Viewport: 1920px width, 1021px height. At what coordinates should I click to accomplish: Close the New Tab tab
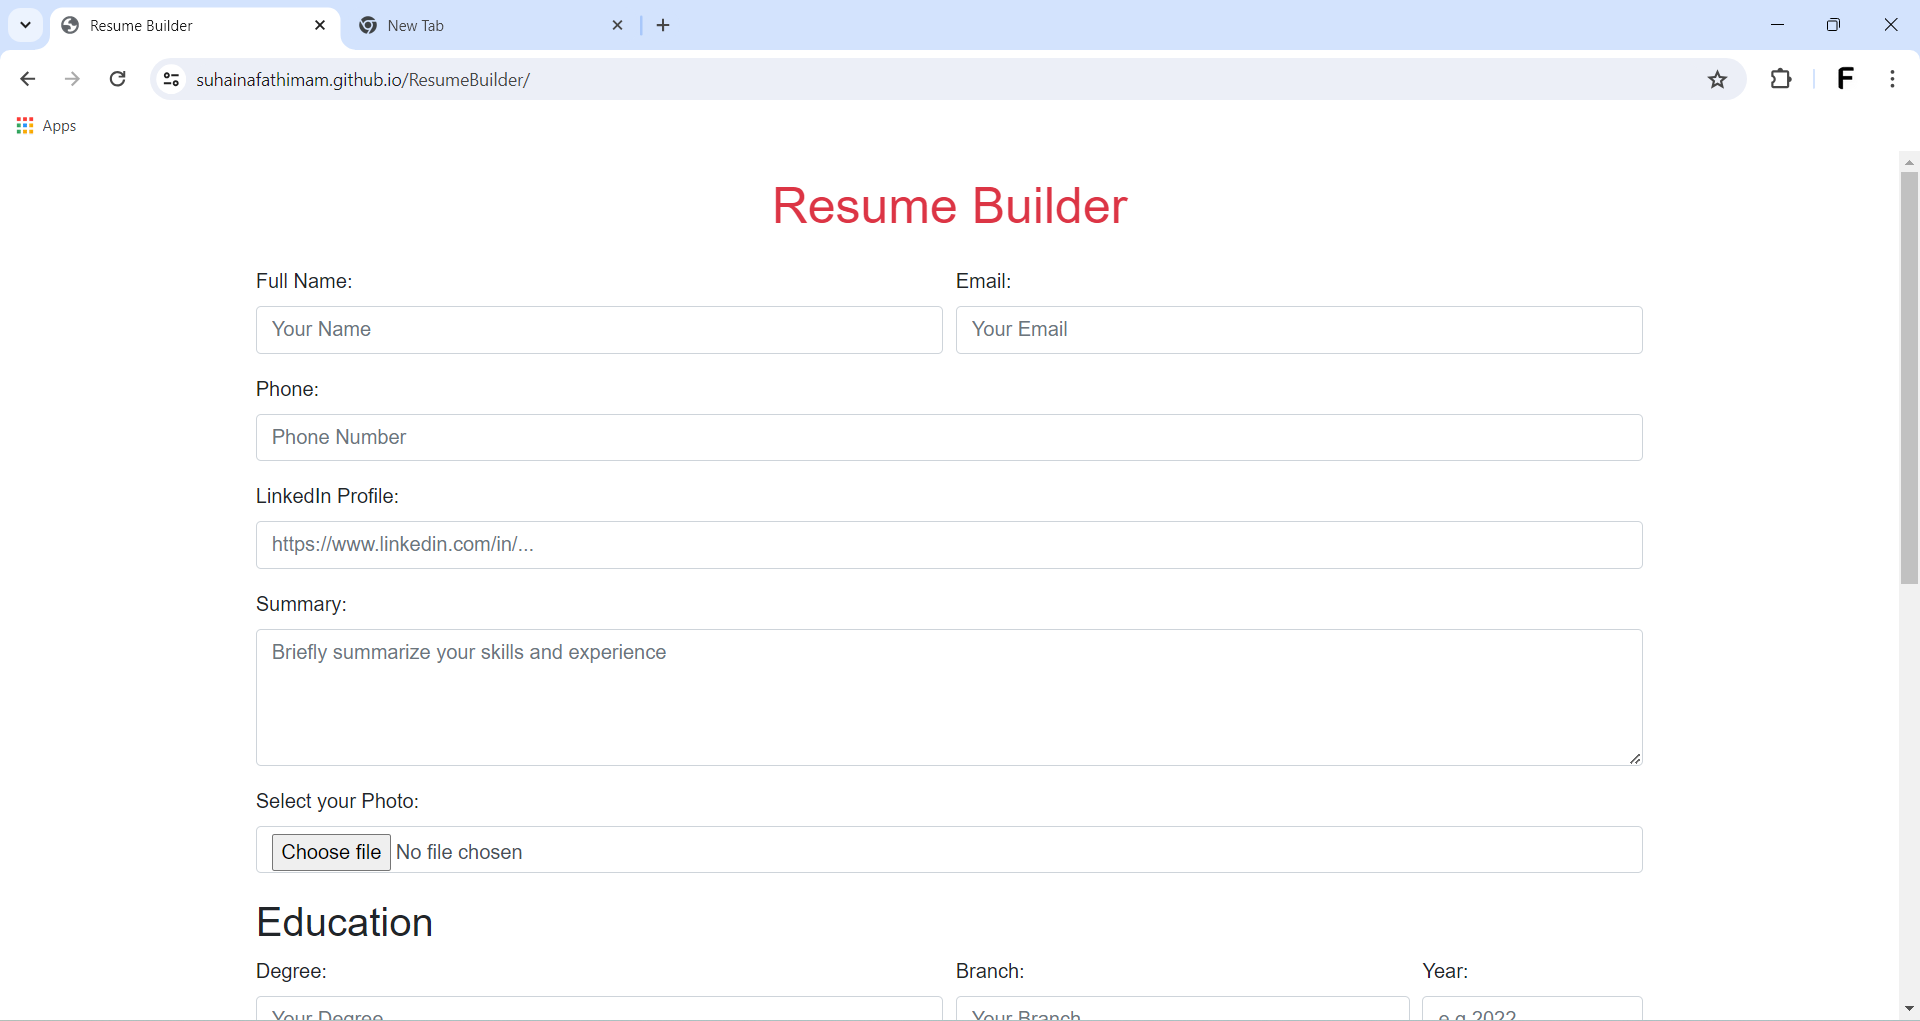pyautogui.click(x=617, y=25)
